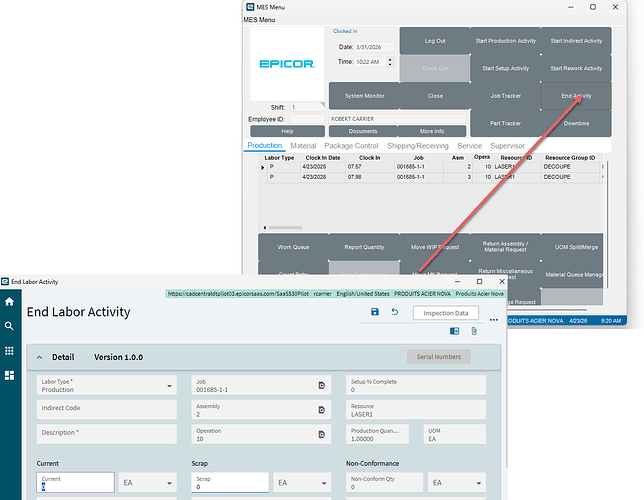
Task: Click the Scrap quantity input field
Action: [230, 482]
